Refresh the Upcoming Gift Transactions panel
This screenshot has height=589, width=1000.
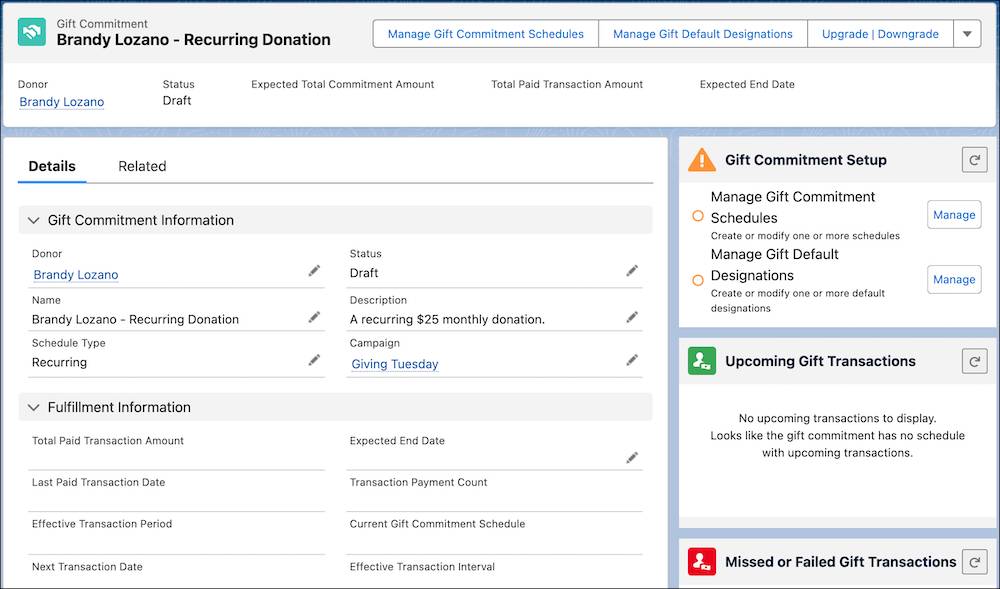974,361
